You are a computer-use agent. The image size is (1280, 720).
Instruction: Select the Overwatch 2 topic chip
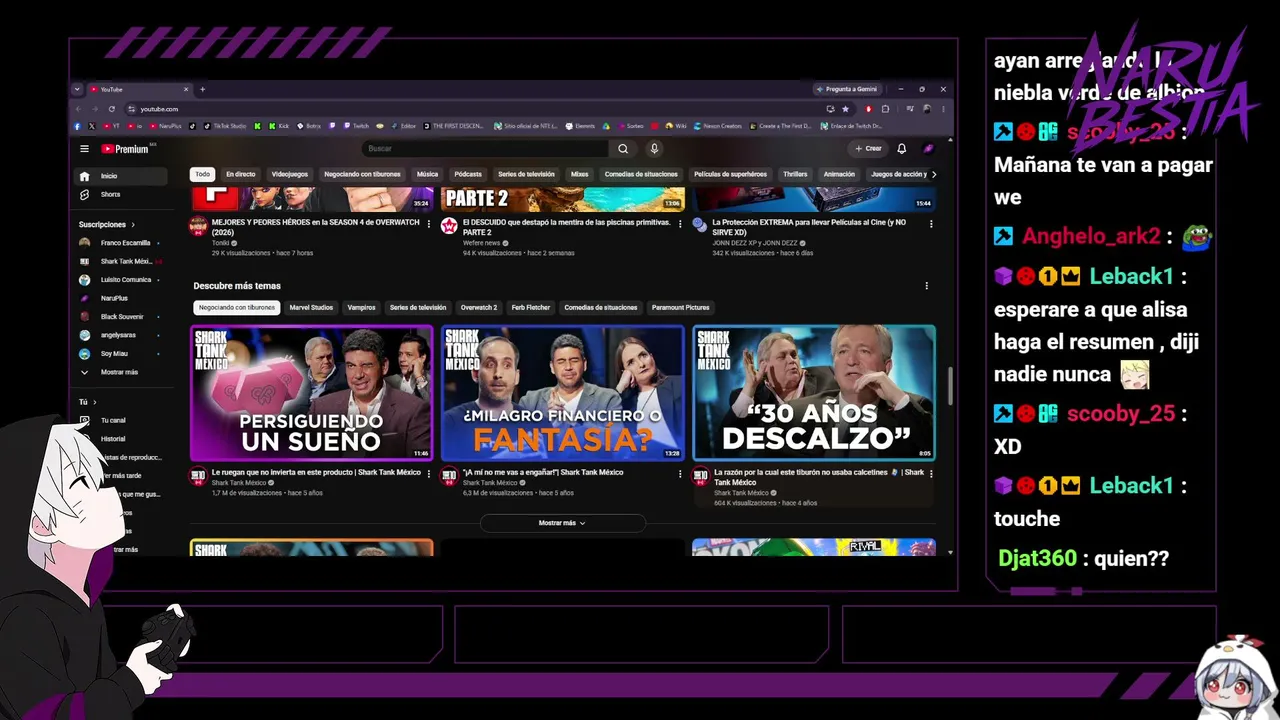click(x=479, y=308)
